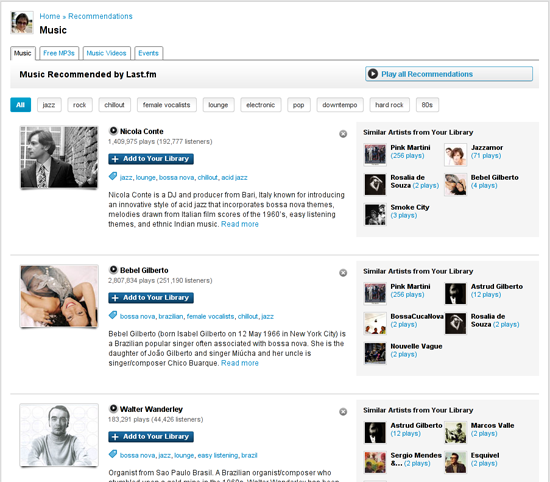Dismiss Walter Wanderley recommendation

(343, 411)
